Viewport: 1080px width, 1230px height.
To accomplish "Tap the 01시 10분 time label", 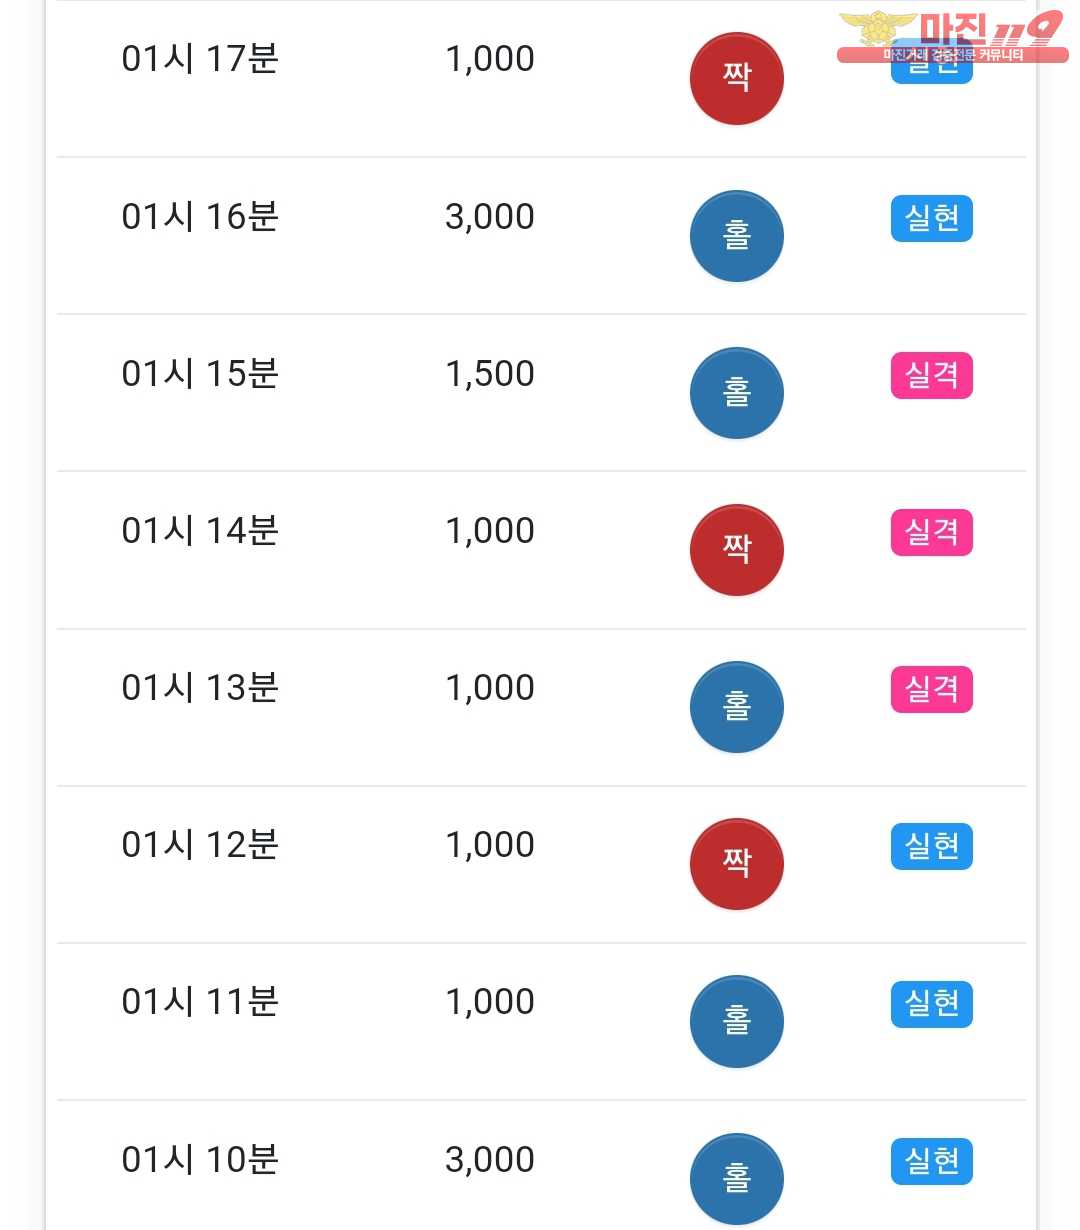I will point(200,1160).
